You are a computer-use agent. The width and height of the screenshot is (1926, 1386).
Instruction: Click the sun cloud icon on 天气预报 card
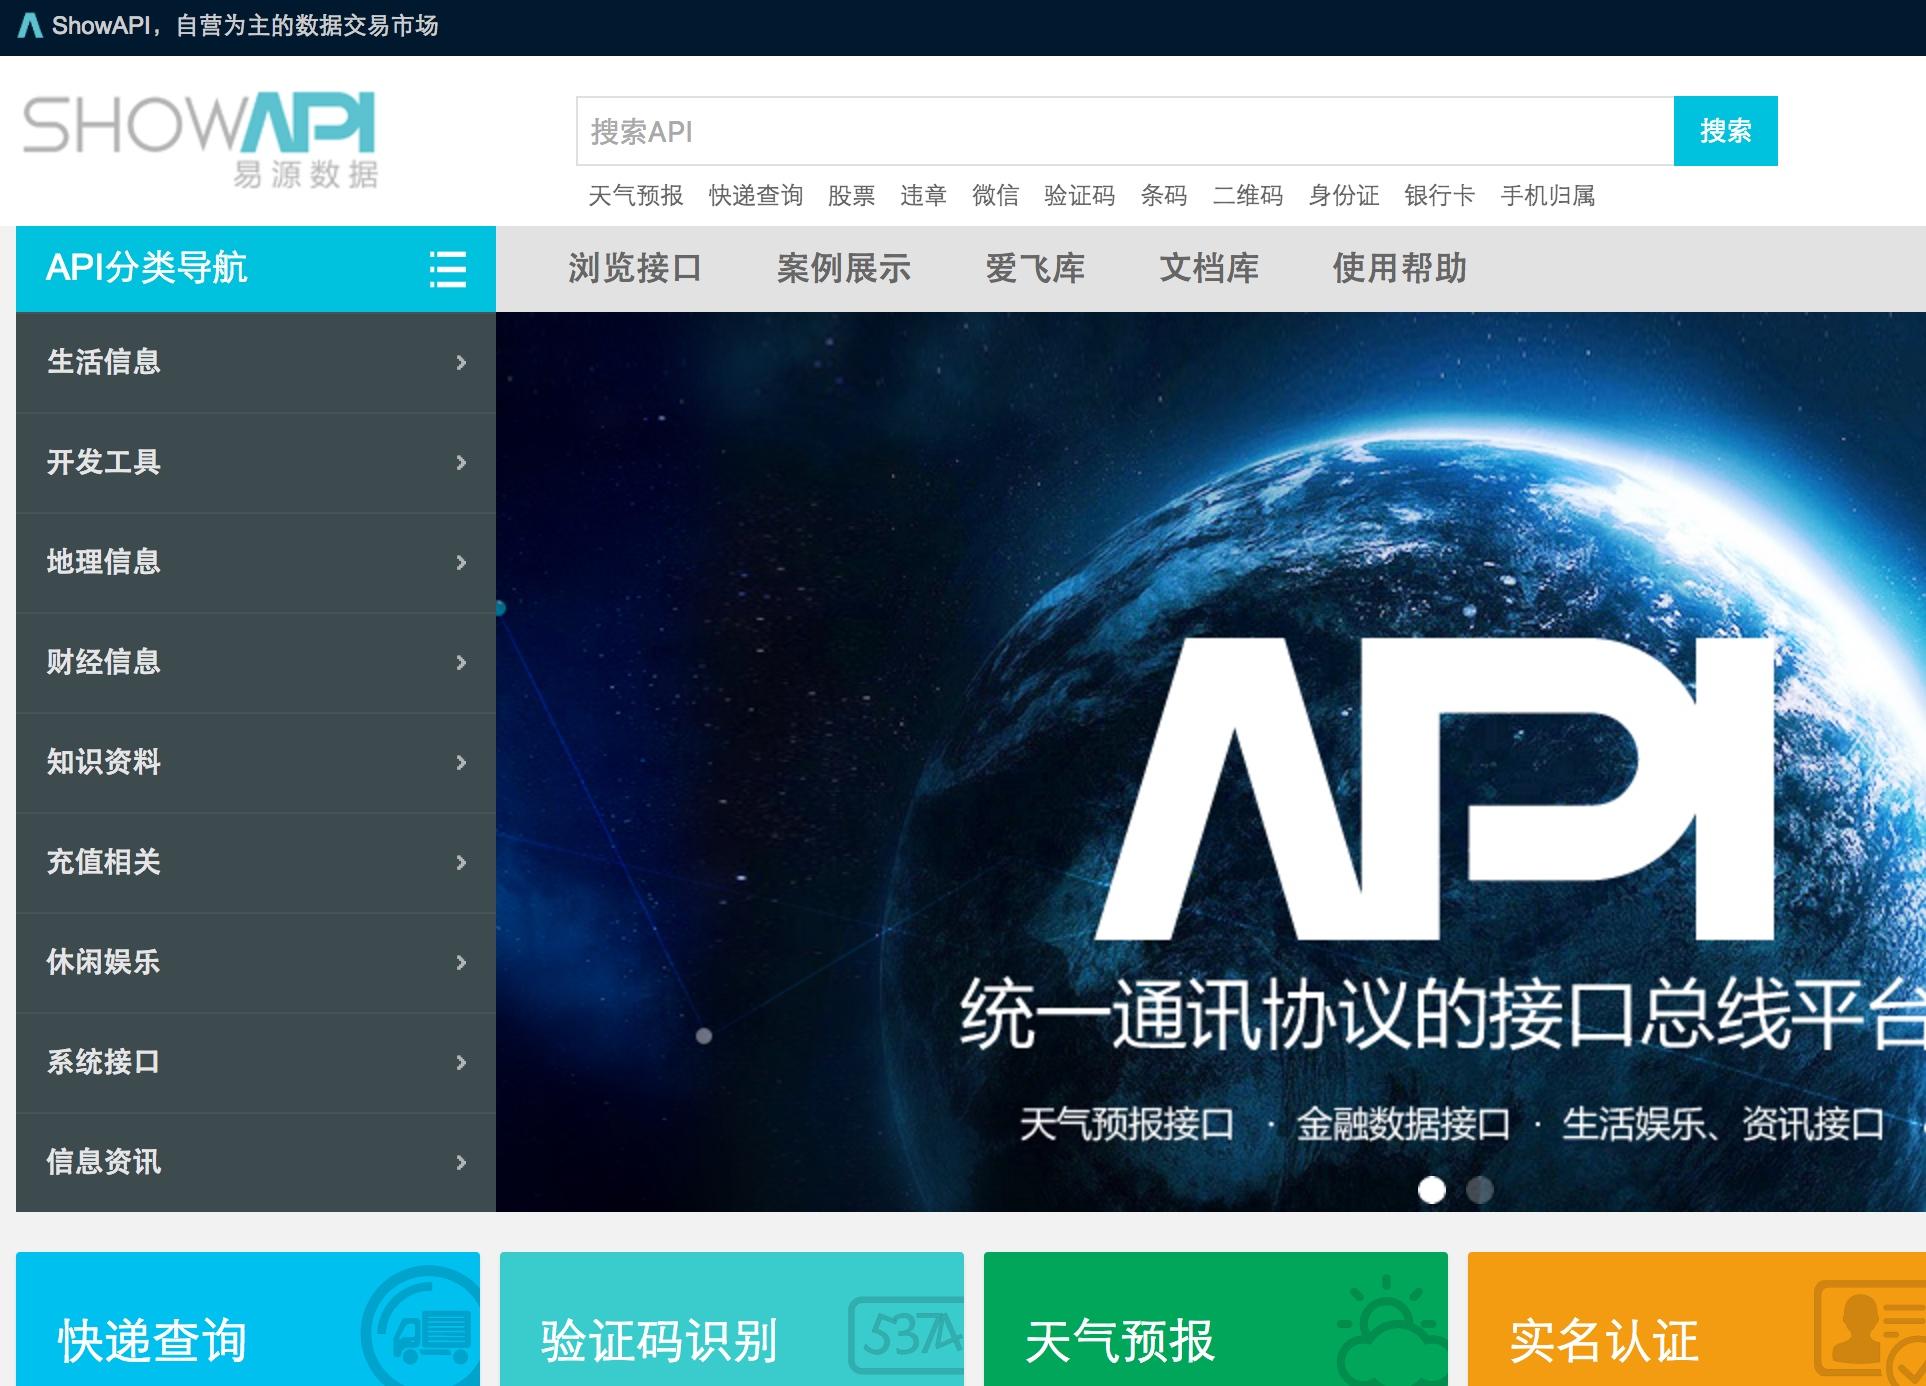[x=1391, y=1330]
